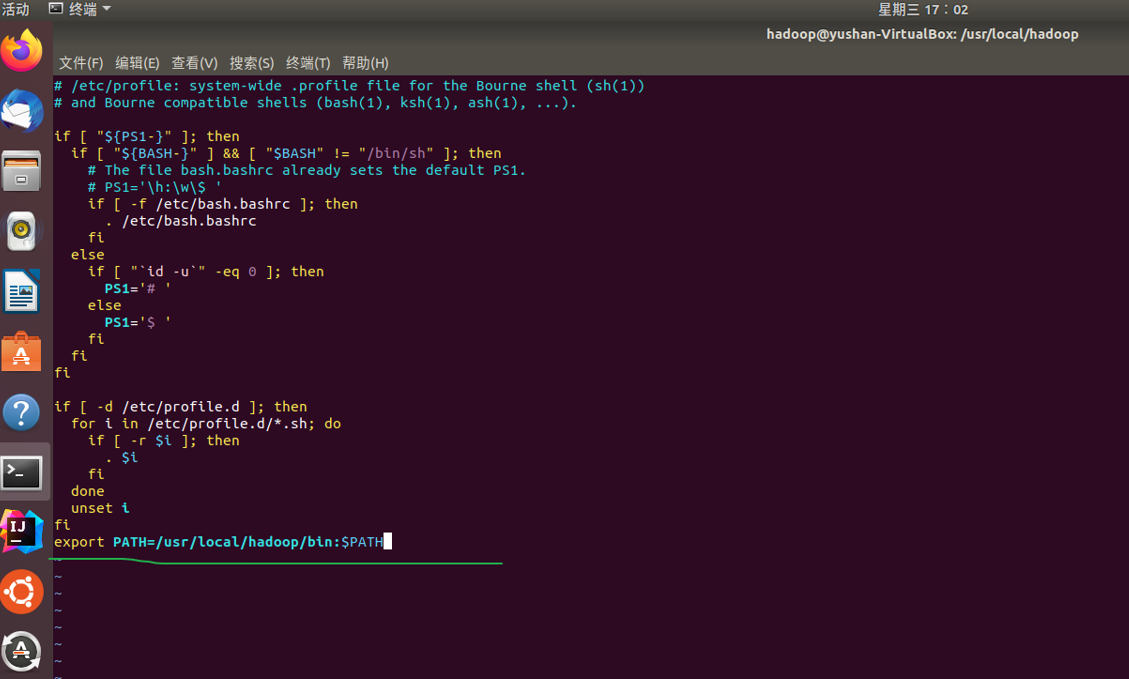This screenshot has width=1129, height=679.
Task: Open Ubuntu Software store
Action: coord(22,352)
